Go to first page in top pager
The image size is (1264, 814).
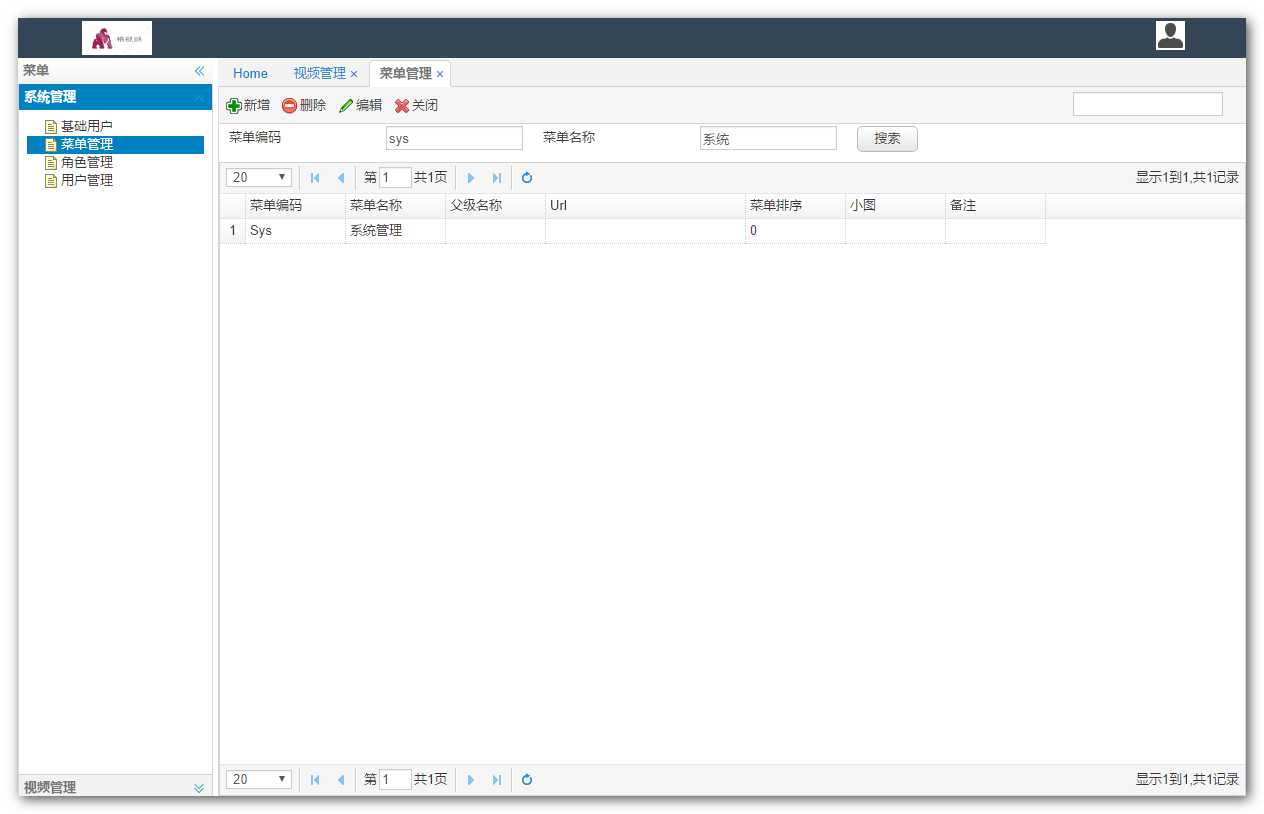[315, 178]
